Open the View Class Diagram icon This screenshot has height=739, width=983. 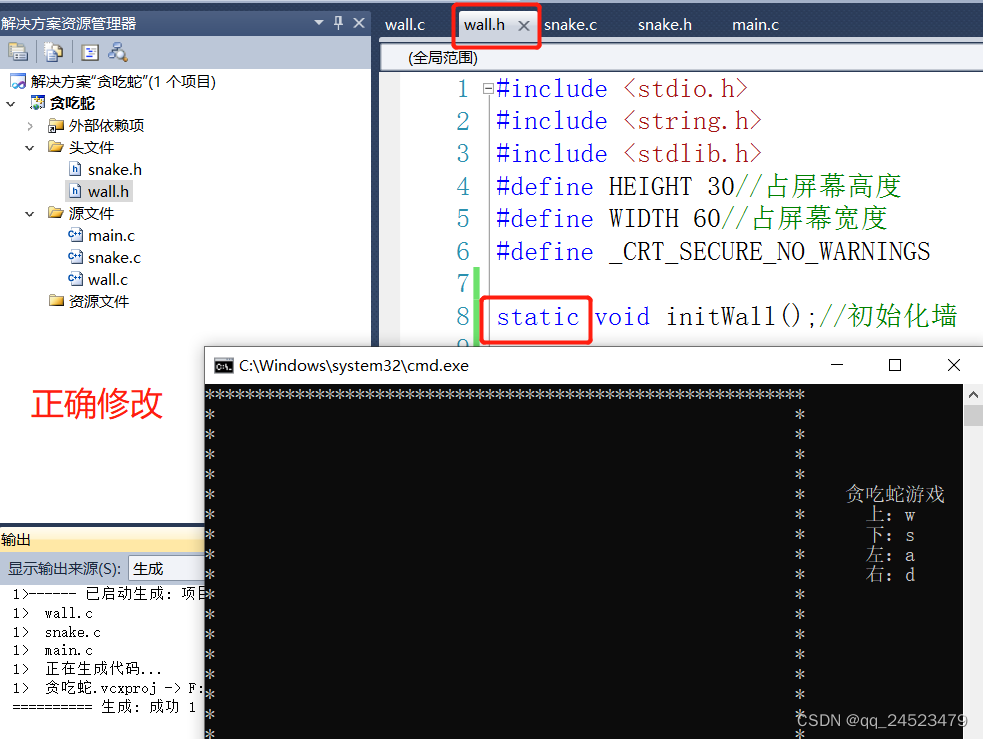(x=116, y=52)
